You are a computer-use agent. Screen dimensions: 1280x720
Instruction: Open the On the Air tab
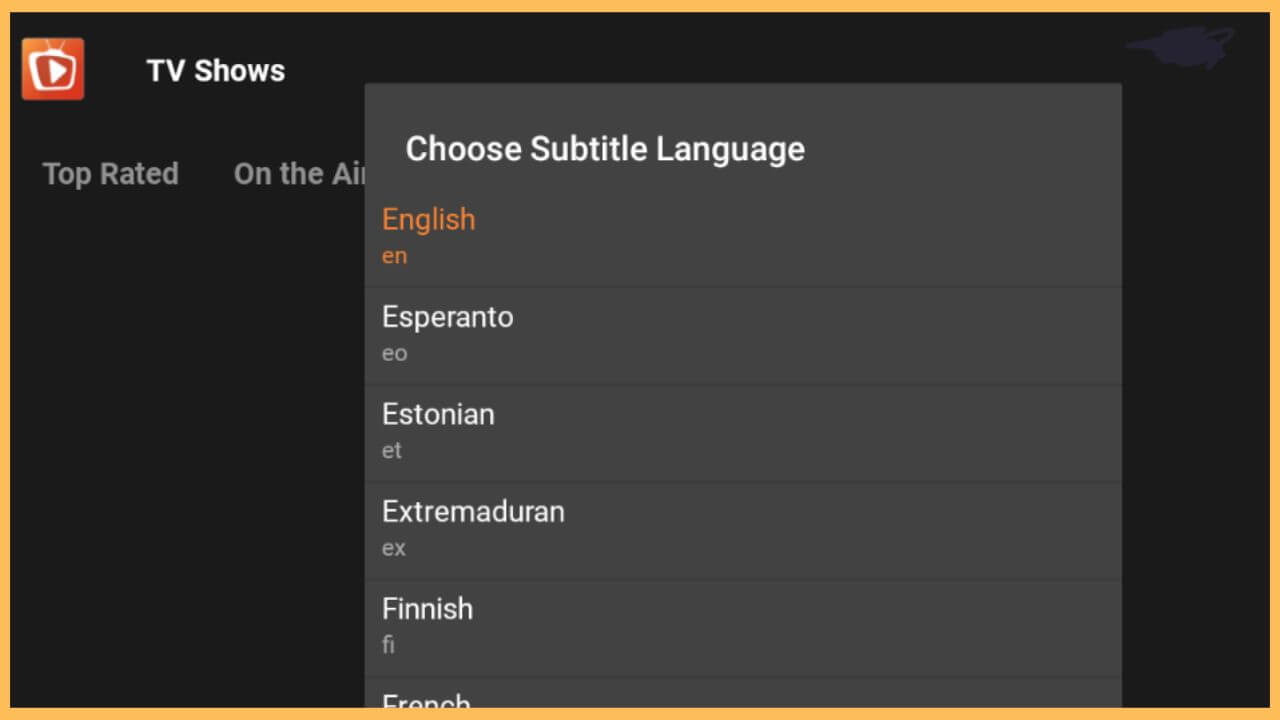pyautogui.click(x=300, y=173)
